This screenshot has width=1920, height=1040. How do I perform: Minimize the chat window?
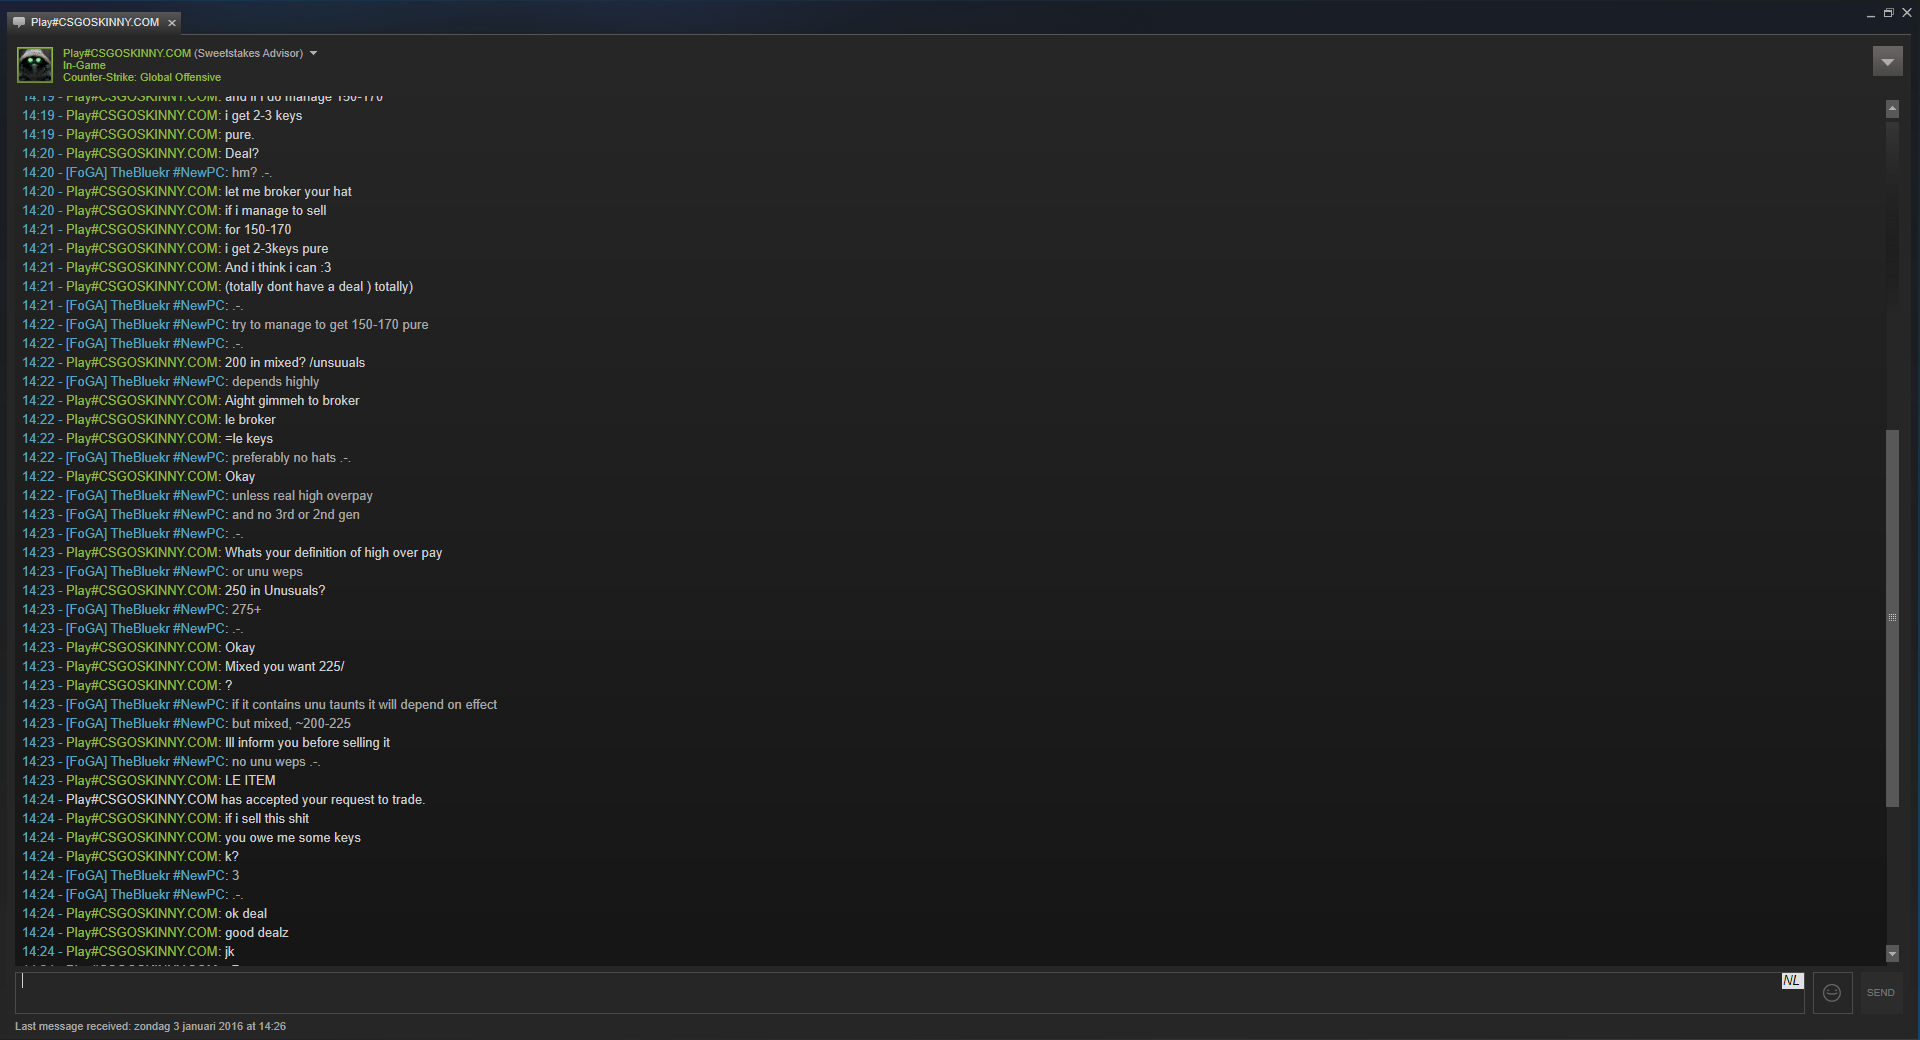1871,14
